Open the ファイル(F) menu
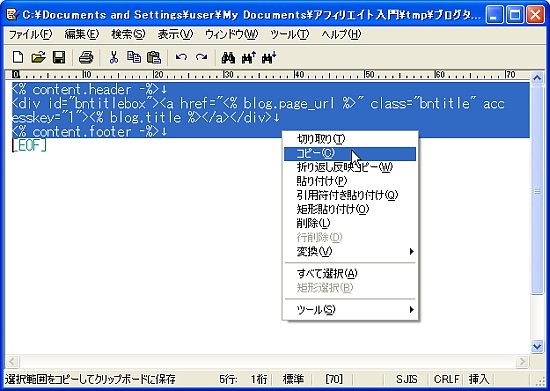 (x=31, y=34)
